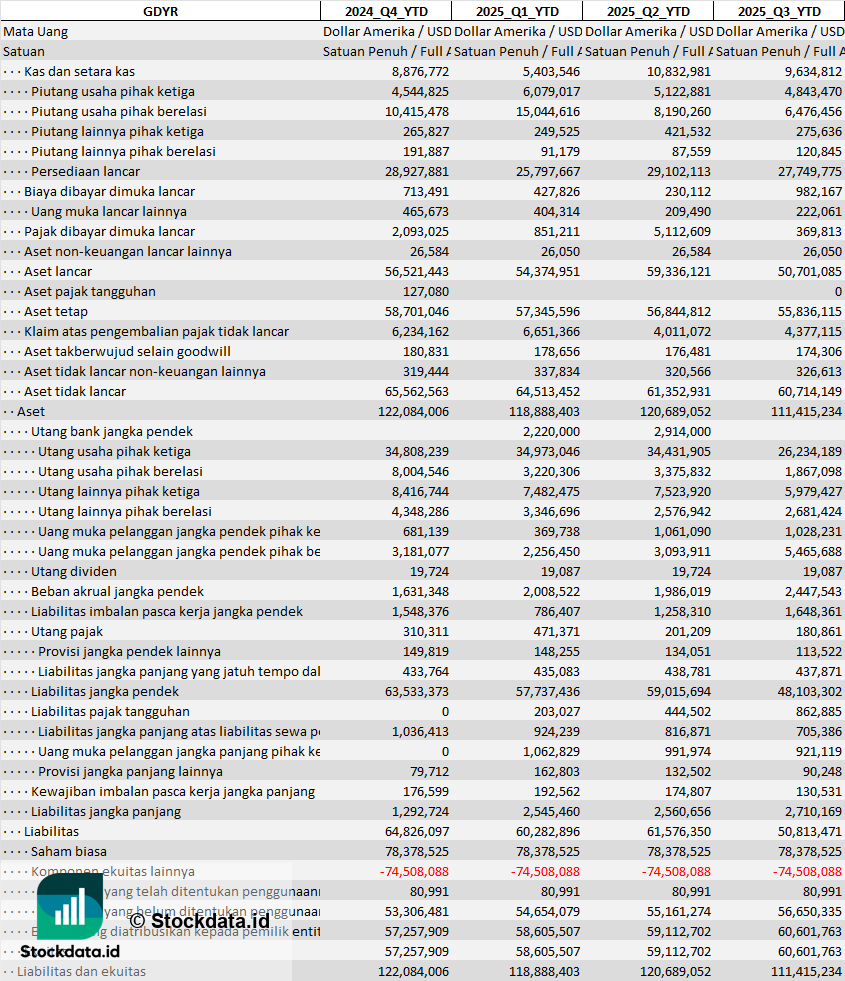
Task: Select cell value 786,407
Action: (x=557, y=612)
